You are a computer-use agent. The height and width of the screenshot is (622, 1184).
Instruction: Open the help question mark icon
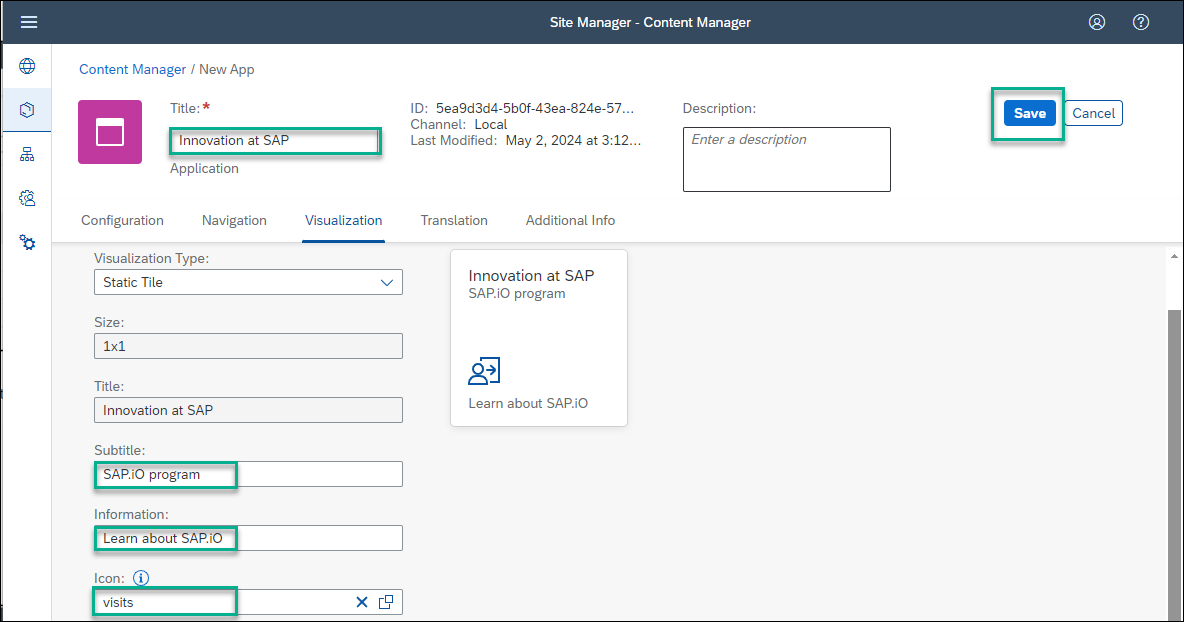1140,22
